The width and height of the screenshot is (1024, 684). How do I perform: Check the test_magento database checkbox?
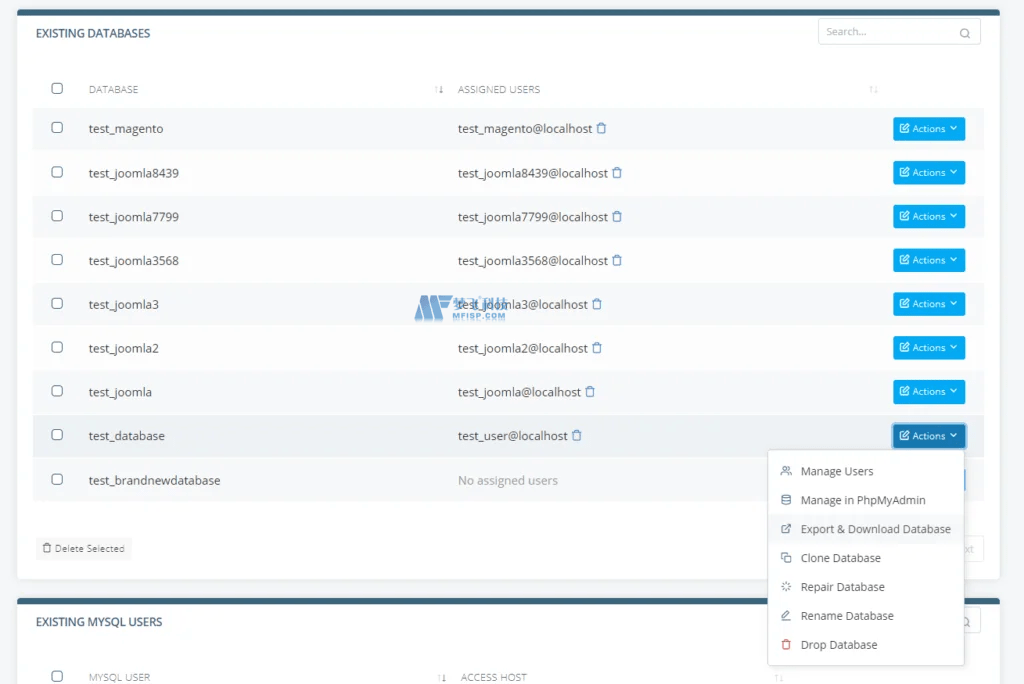57,128
